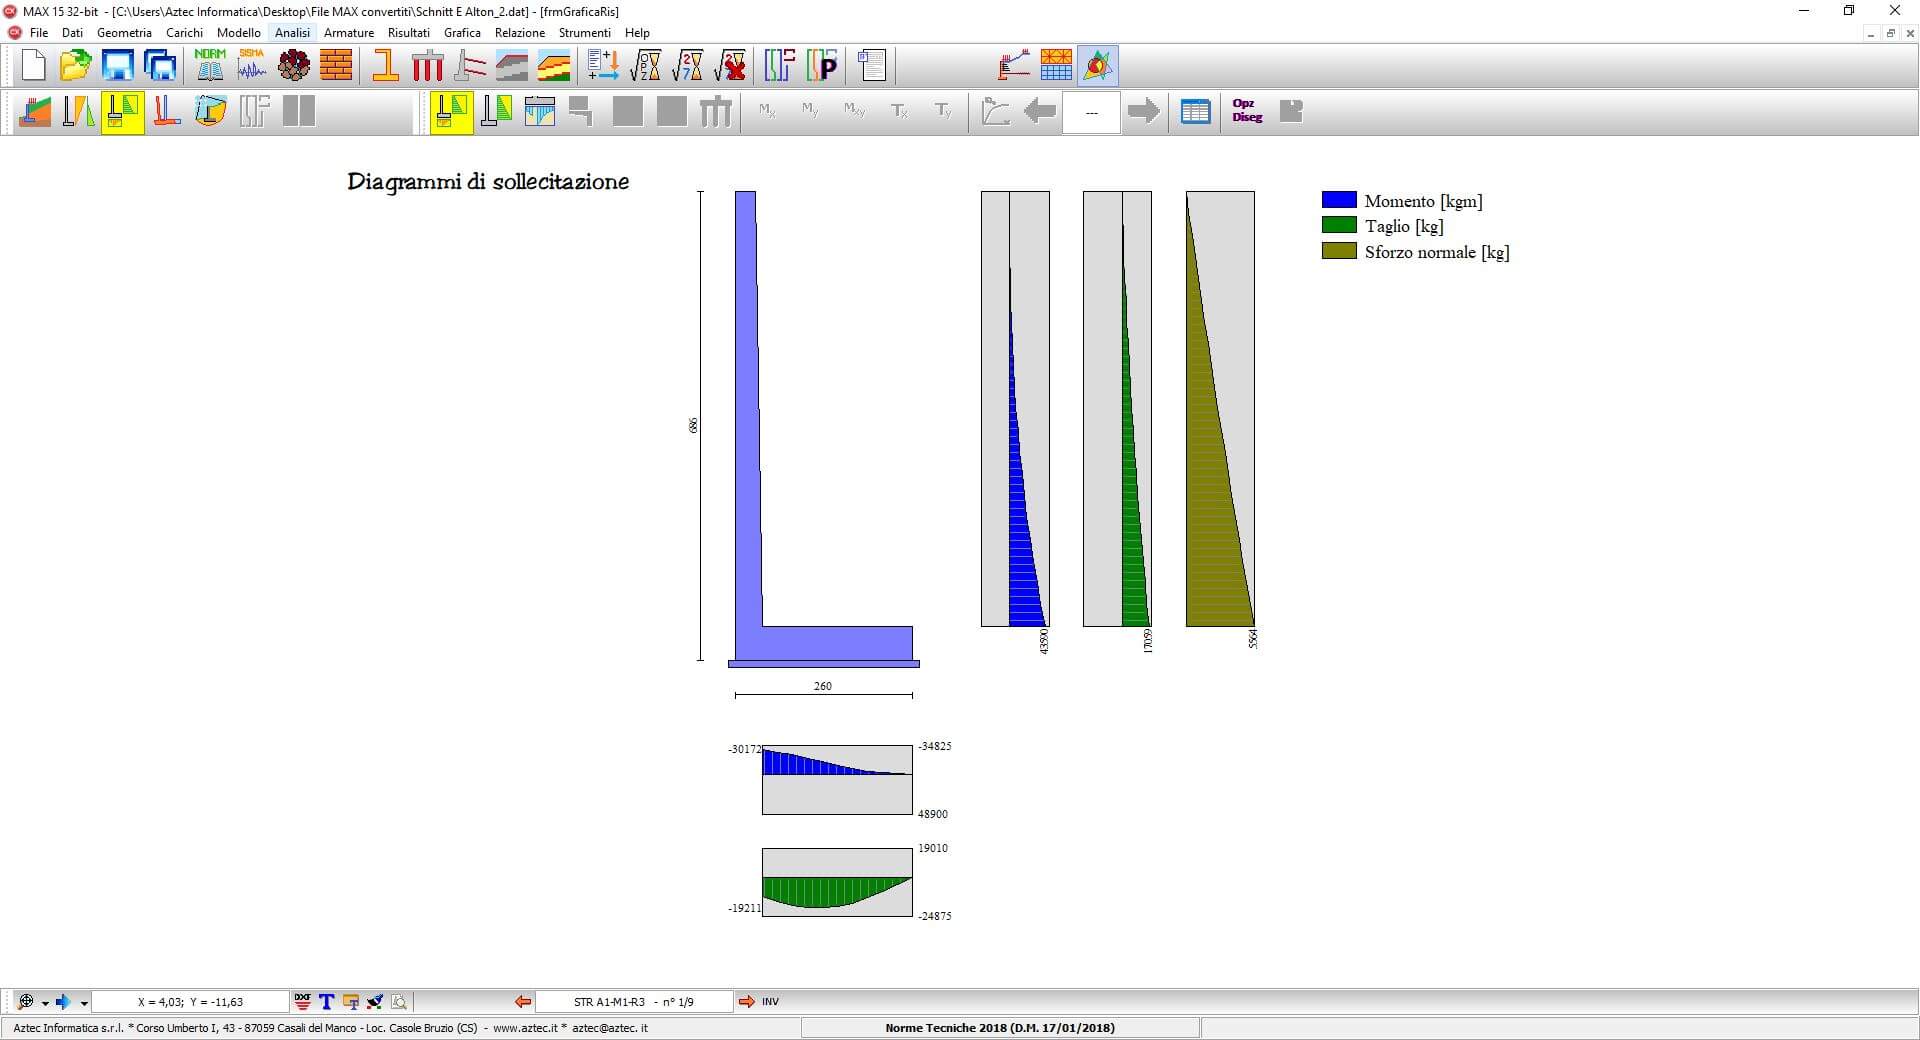Toggle the INV envelope option
The height and width of the screenshot is (1040, 1920).
[x=770, y=1001]
